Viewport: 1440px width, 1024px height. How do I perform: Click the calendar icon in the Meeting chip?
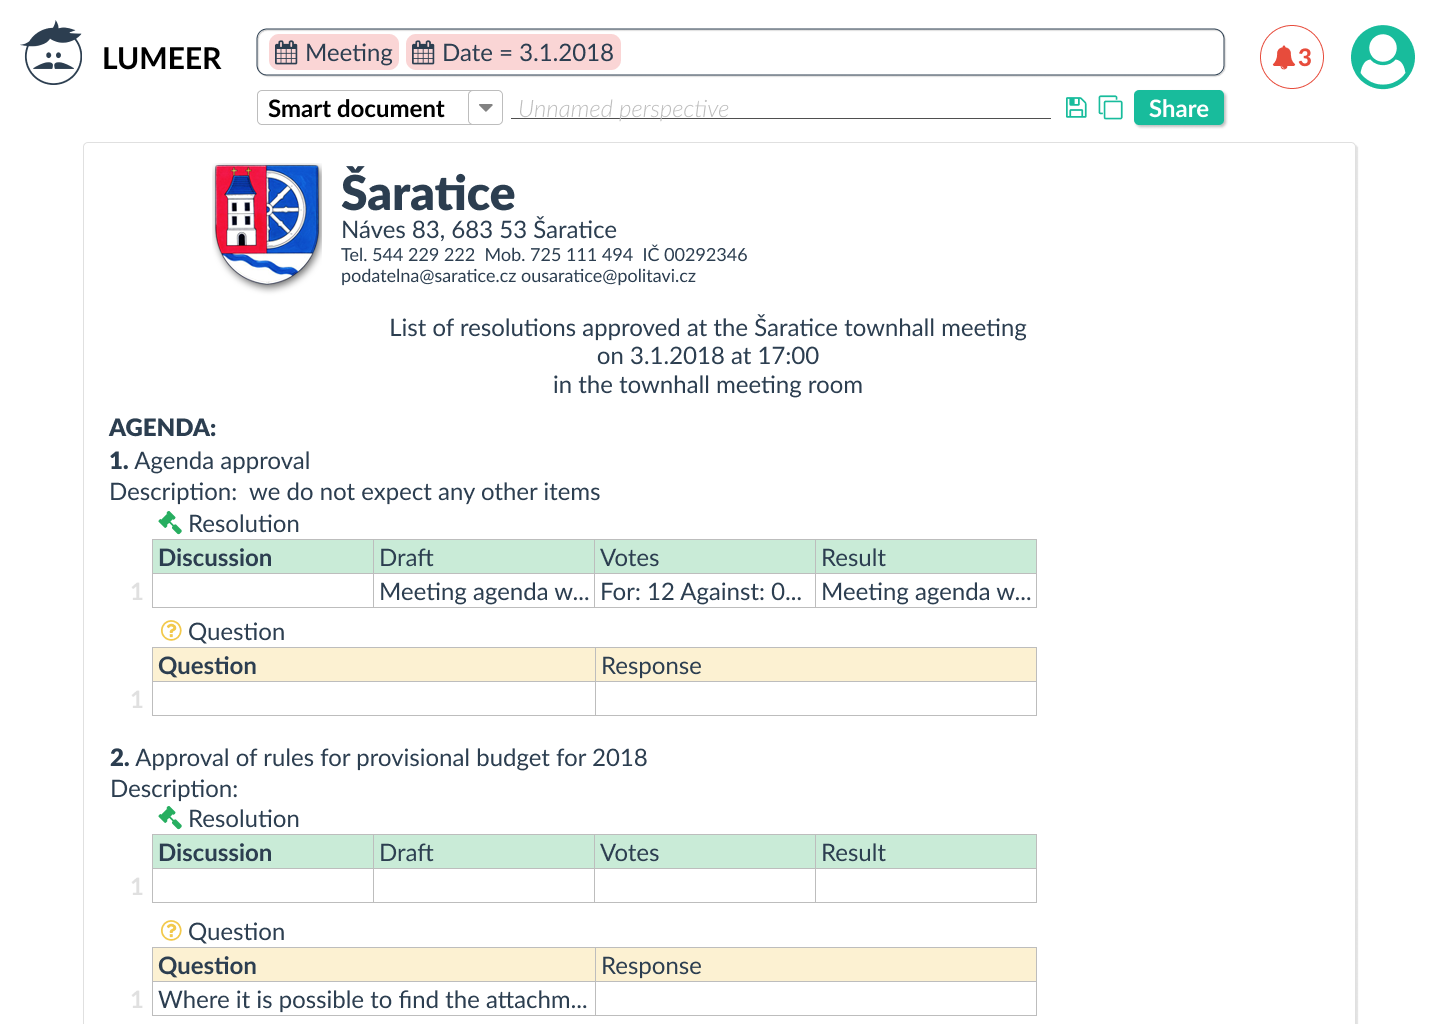(x=286, y=53)
